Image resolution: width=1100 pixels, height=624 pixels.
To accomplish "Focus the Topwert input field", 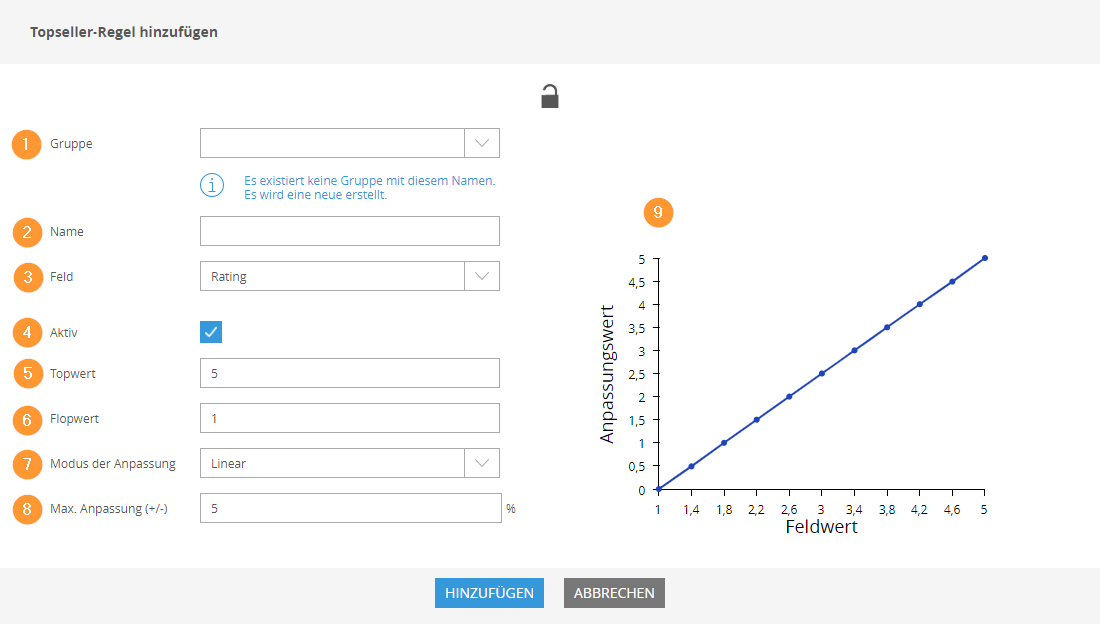I will (349, 374).
